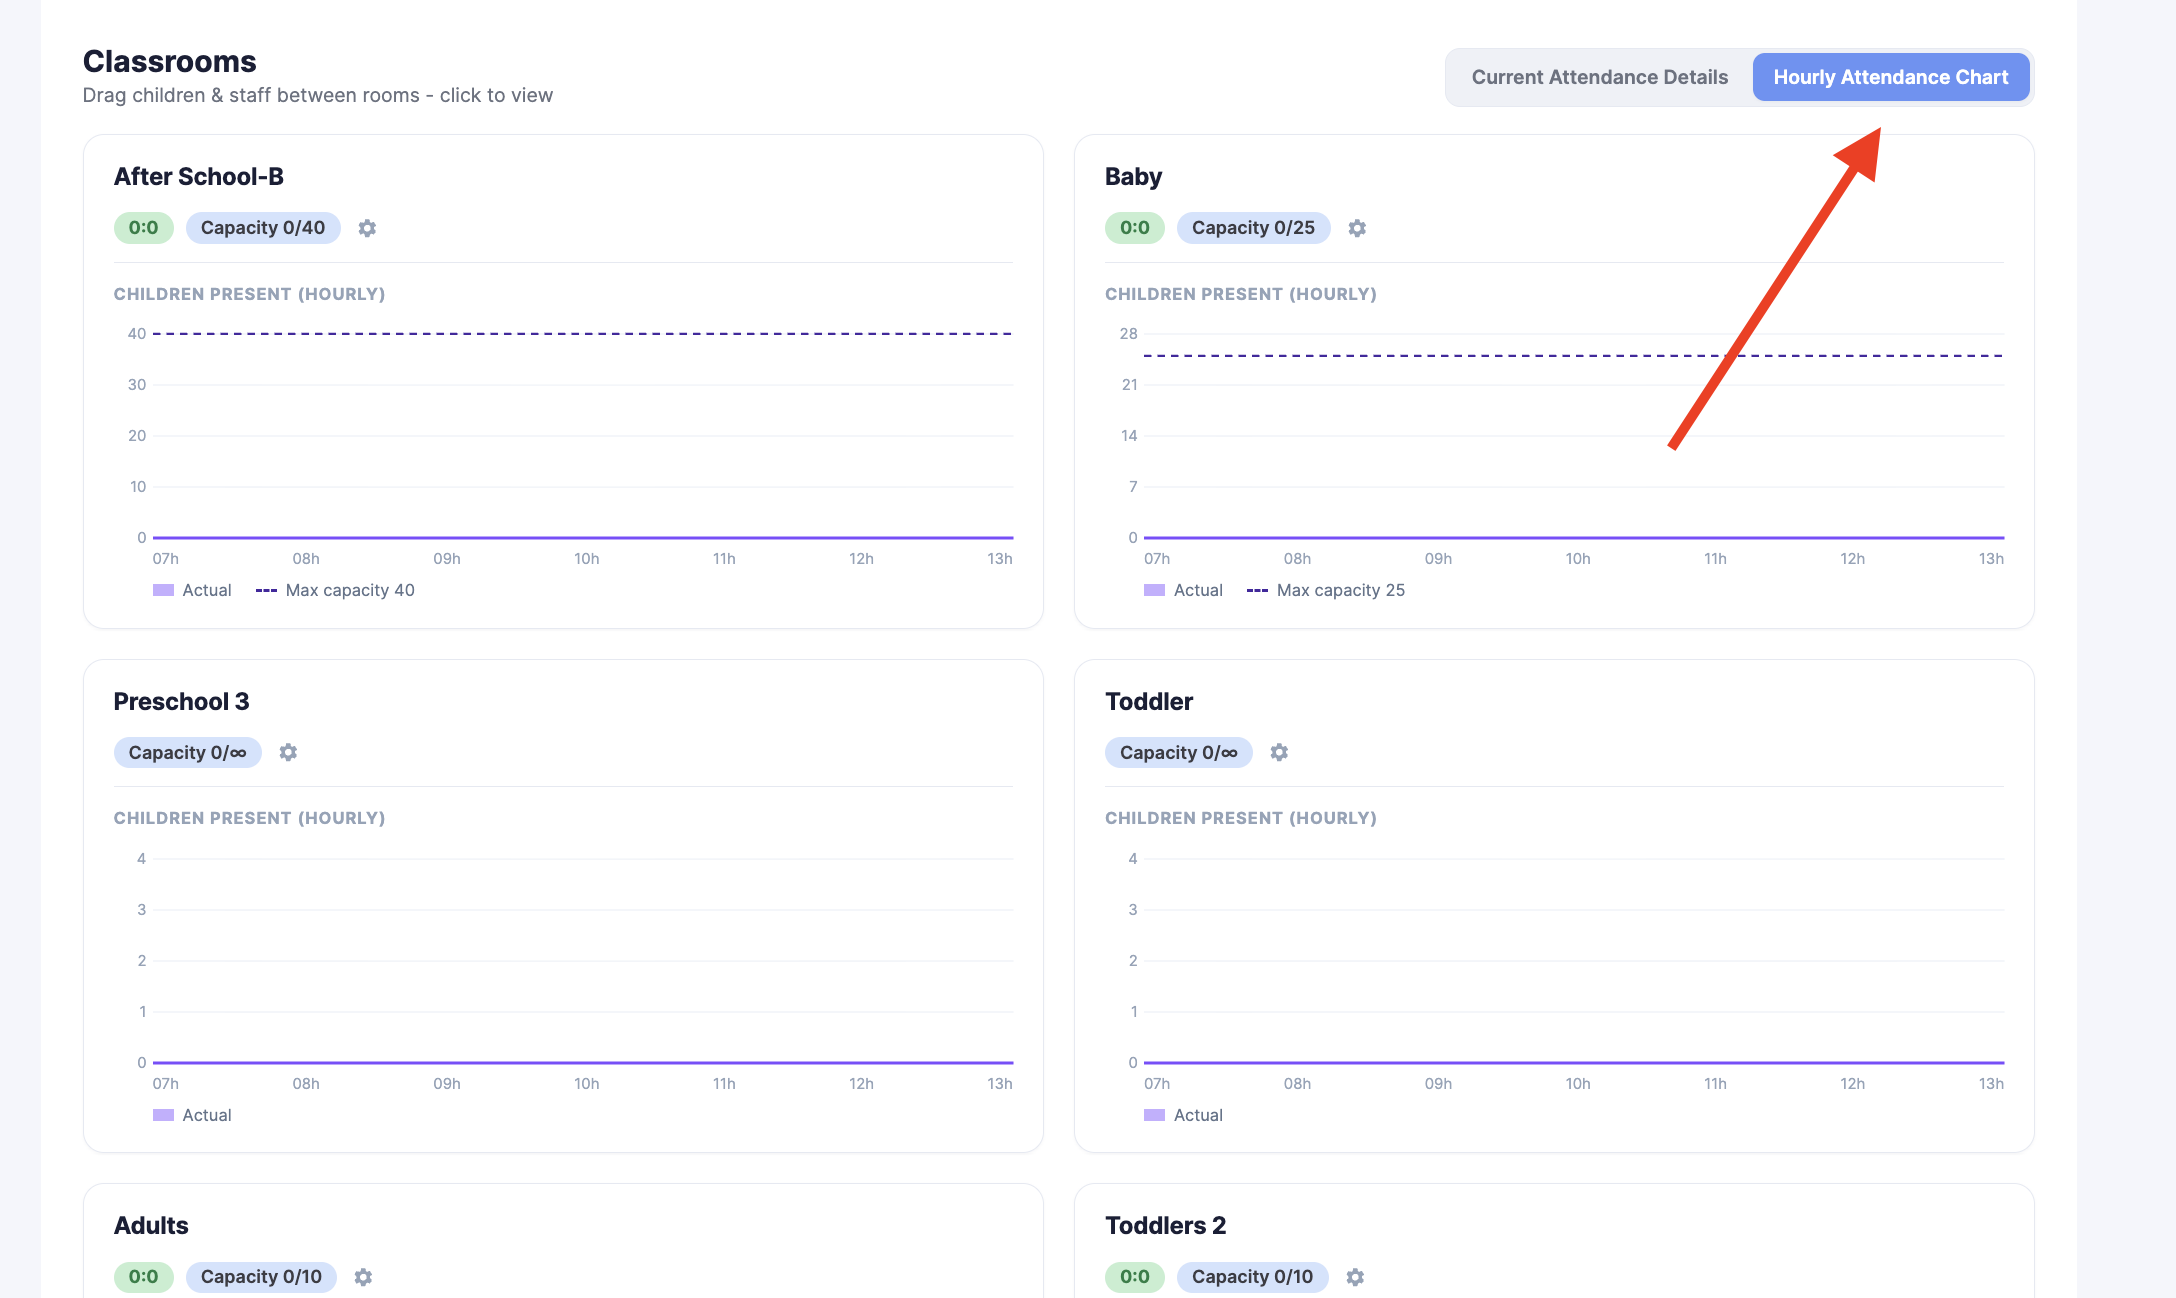Click the 0:0 ratio badge in Baby
The height and width of the screenshot is (1298, 2176).
point(1134,228)
